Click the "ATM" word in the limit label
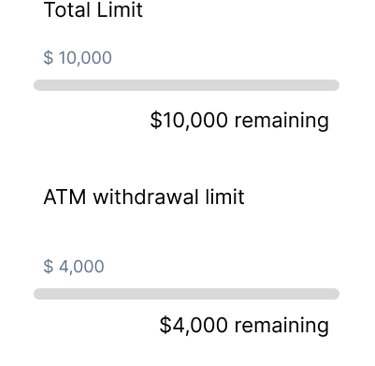This screenshot has height=366, width=375. tap(65, 197)
